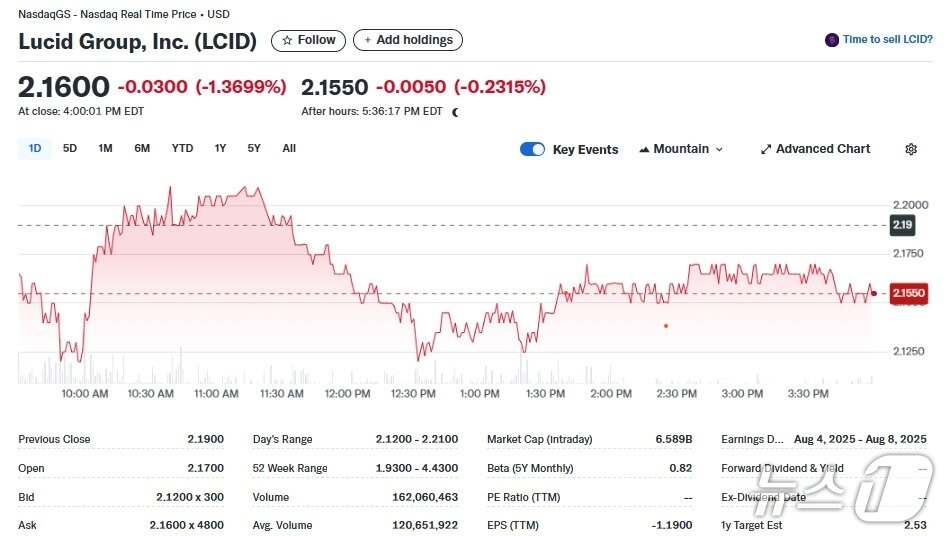947x536 pixels.
Task: Click the Mountain chart type icon
Action: (x=644, y=149)
